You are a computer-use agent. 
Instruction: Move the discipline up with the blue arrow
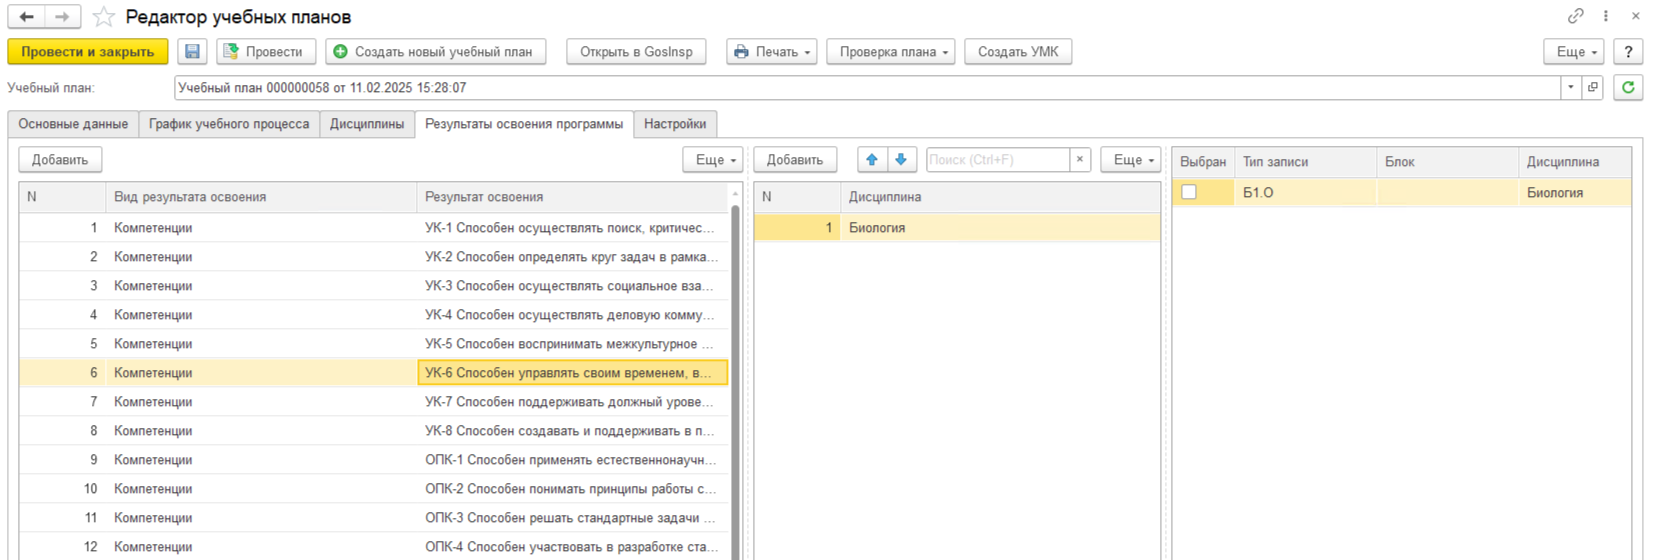click(x=872, y=160)
